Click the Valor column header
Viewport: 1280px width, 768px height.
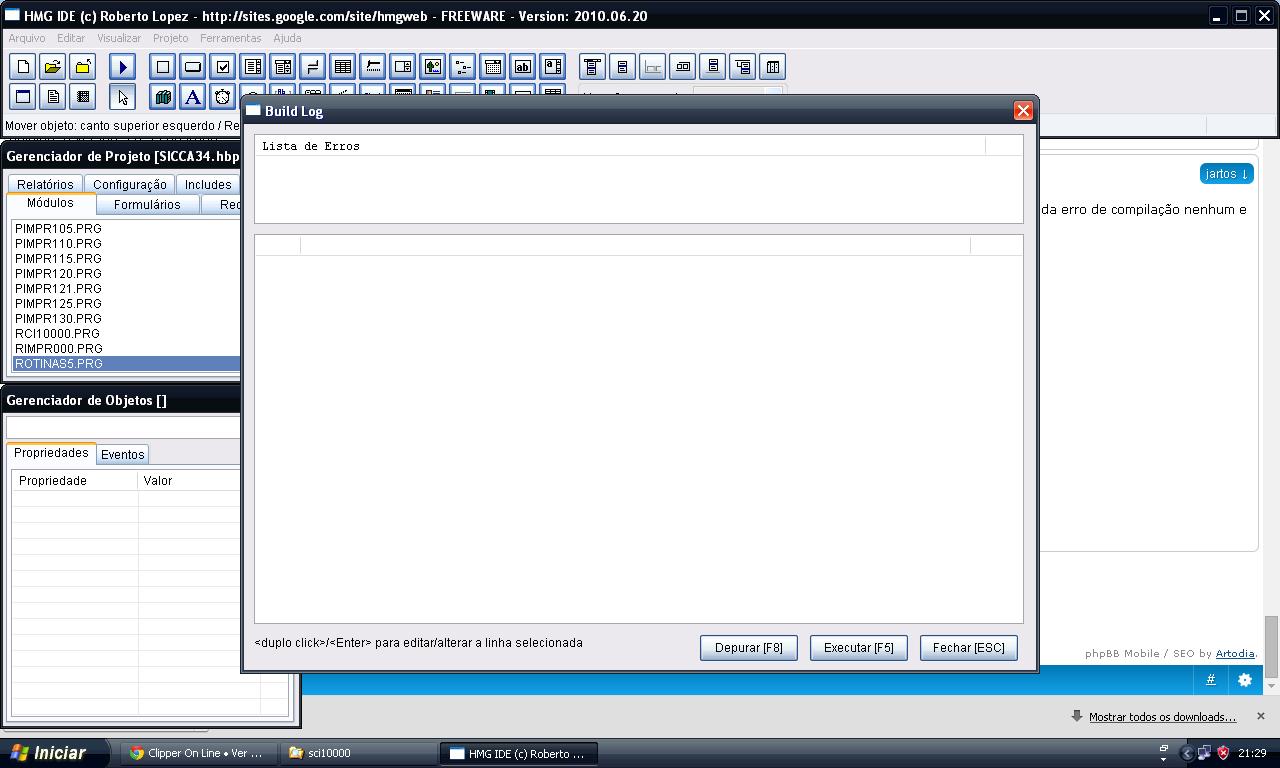point(190,481)
